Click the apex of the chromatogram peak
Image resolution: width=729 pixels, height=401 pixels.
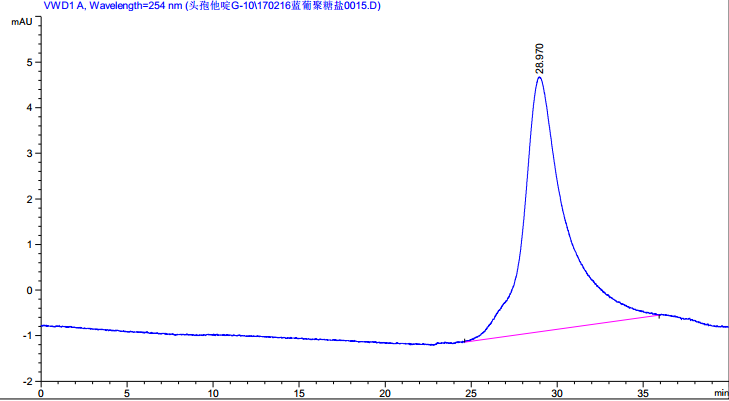pos(539,77)
